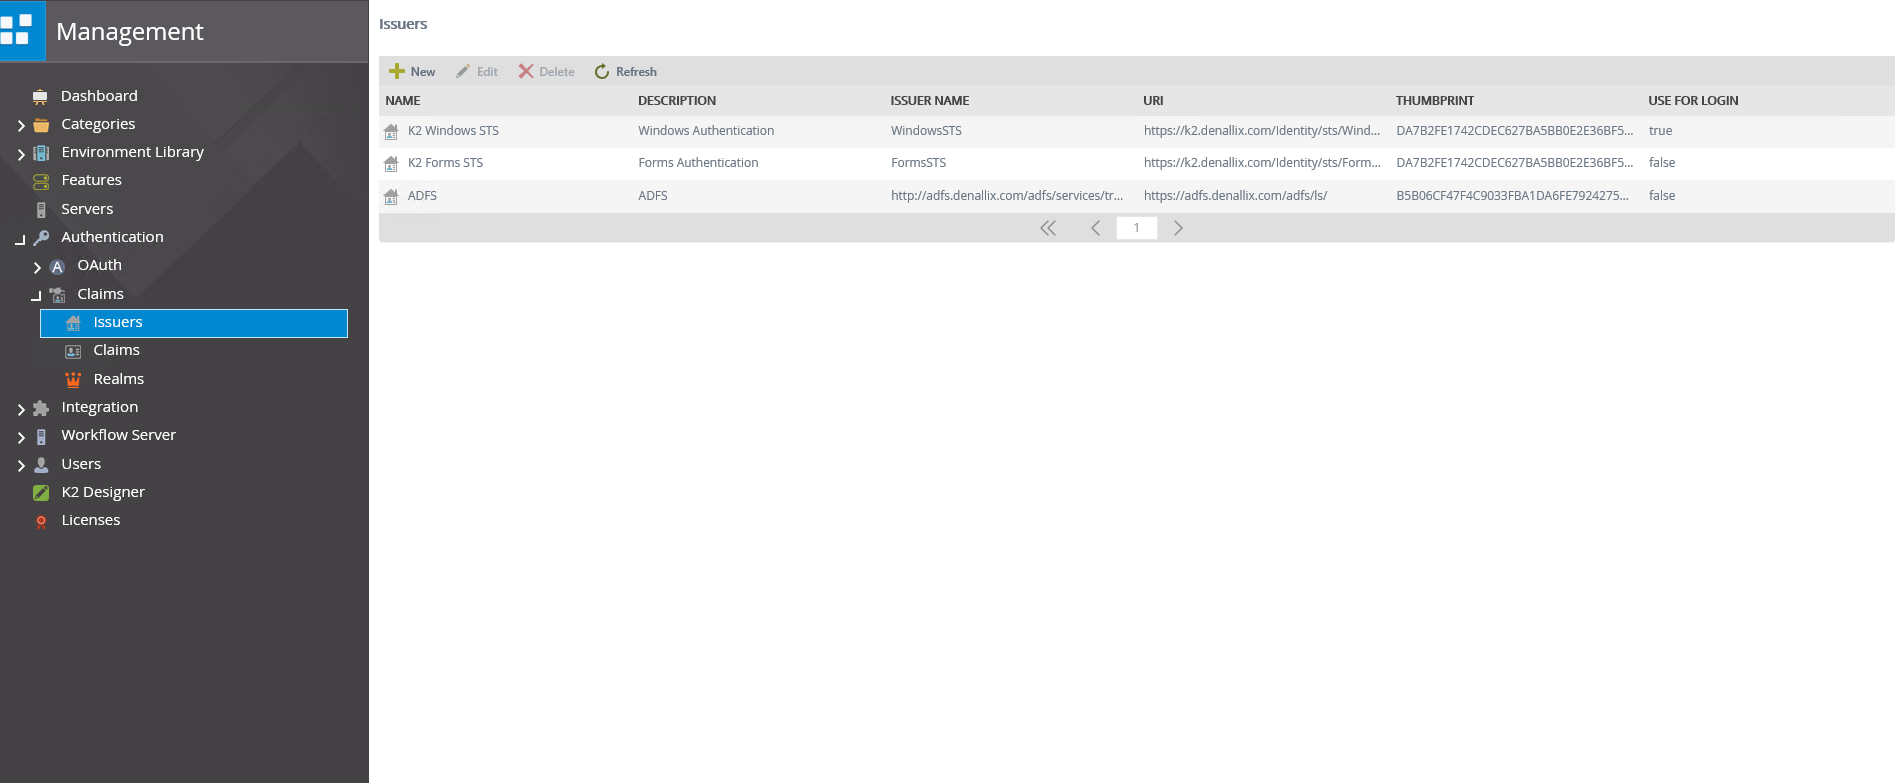Select the Issuers tree item label
The height and width of the screenshot is (783, 1899).
(118, 322)
